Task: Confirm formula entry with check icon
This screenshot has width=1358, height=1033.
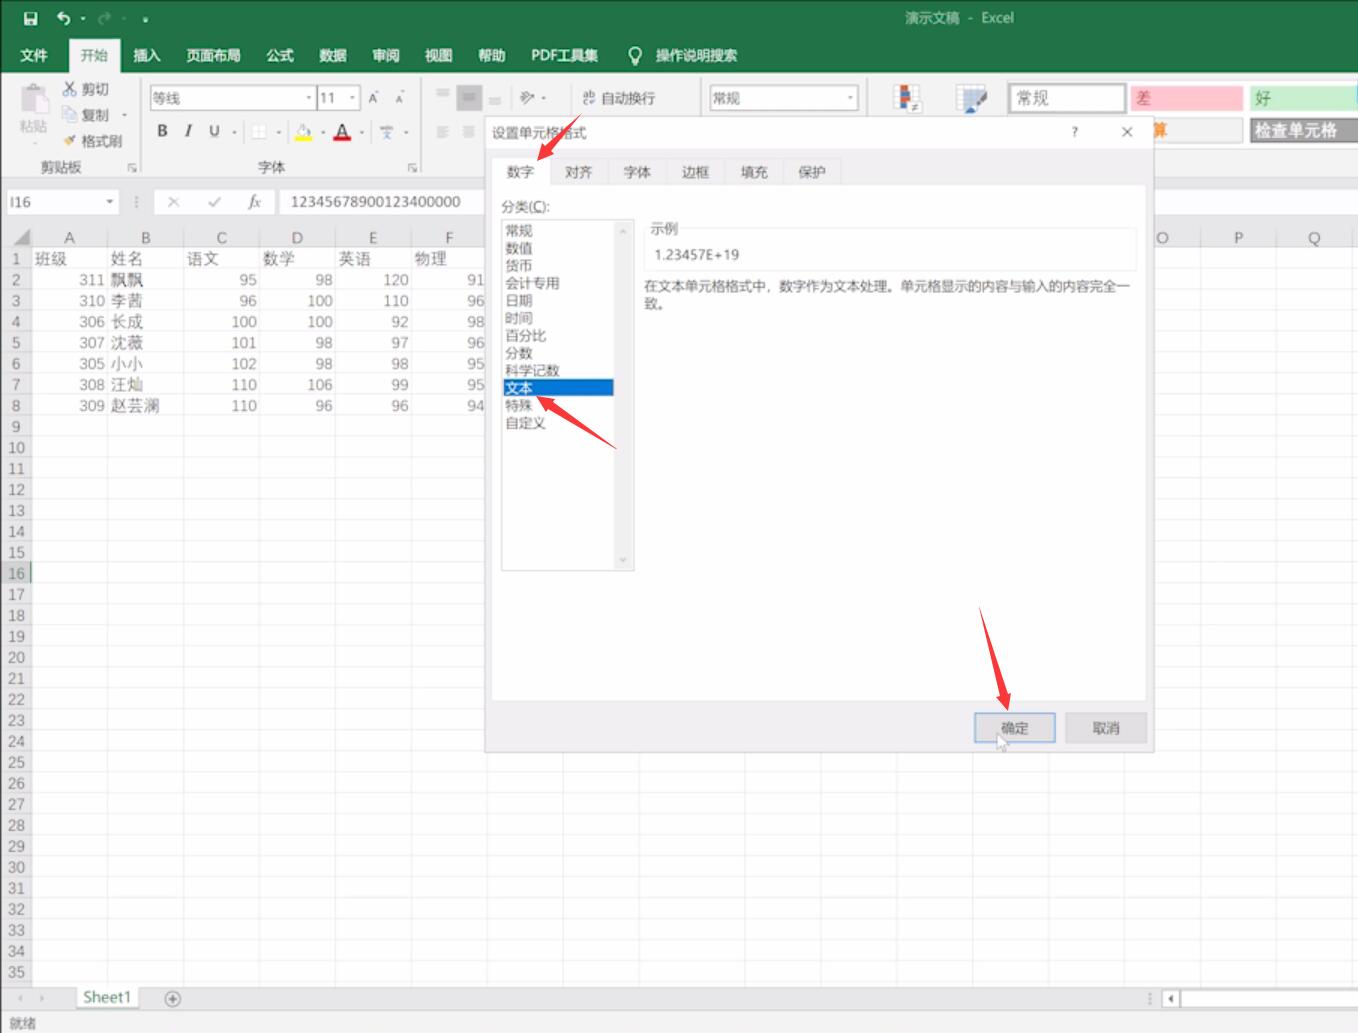Action: pyautogui.click(x=214, y=202)
